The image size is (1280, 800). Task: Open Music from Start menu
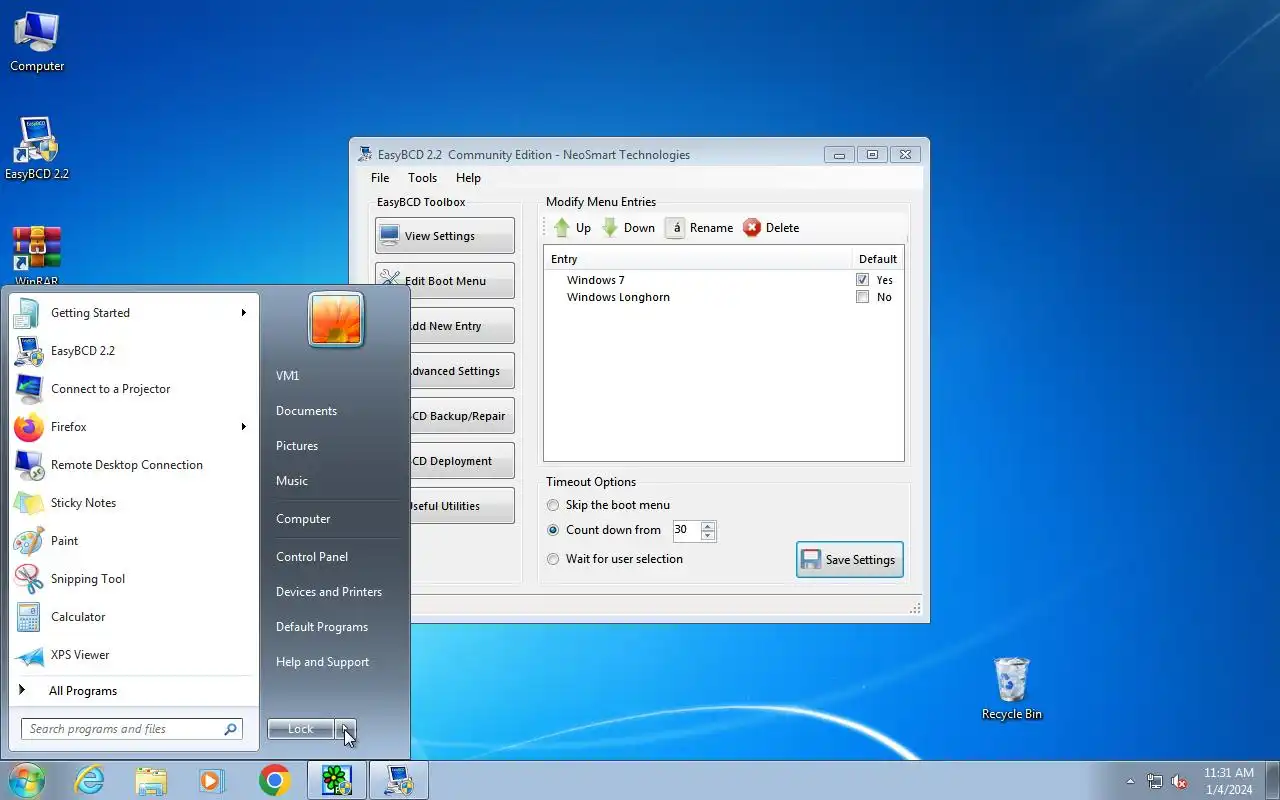click(292, 481)
